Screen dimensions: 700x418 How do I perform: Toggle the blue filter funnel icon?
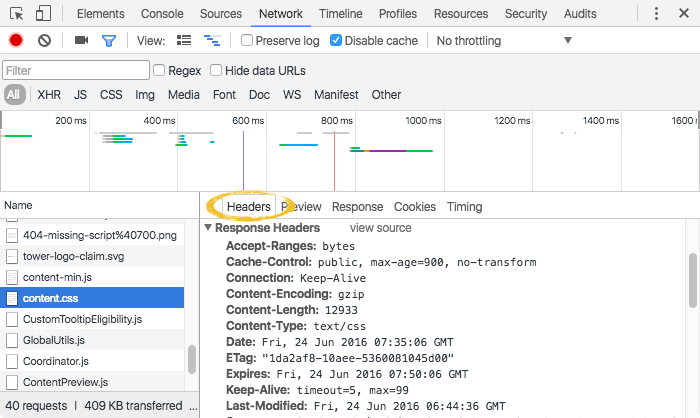(109, 40)
